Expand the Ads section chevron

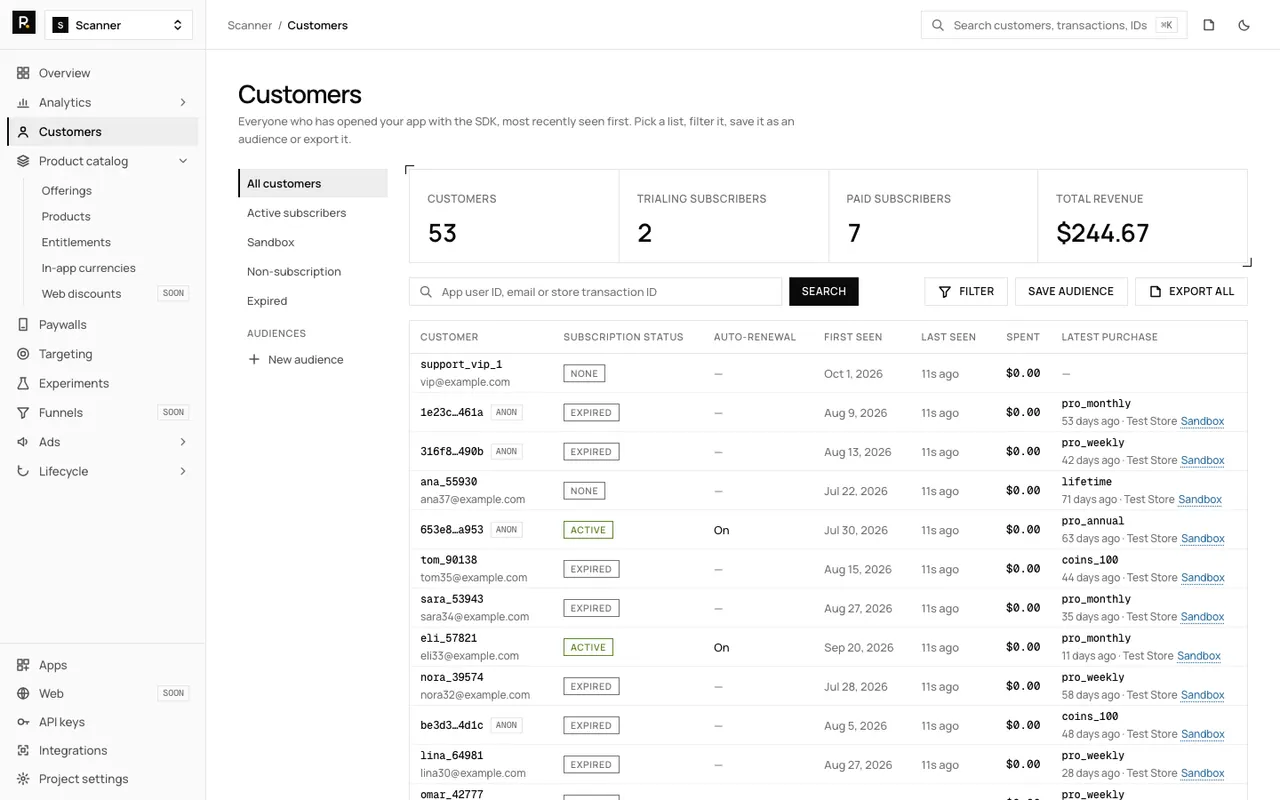[183, 442]
